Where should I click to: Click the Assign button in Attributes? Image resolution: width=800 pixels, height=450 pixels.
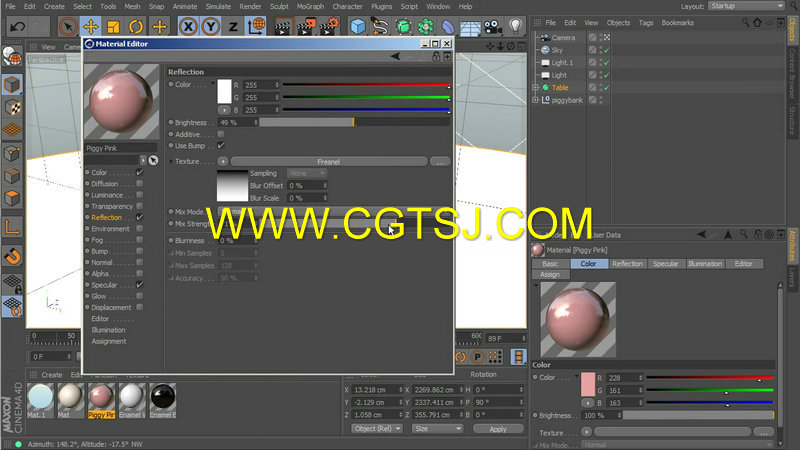[550, 274]
